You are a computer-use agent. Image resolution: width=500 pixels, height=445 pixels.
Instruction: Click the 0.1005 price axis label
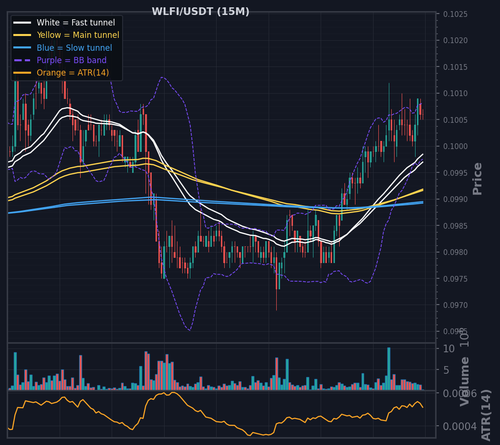pos(455,120)
